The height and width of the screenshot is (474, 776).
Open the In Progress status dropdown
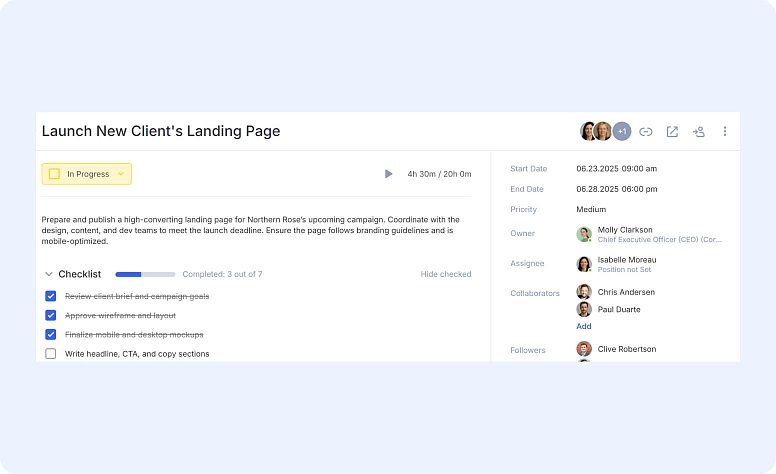pyautogui.click(x=87, y=174)
